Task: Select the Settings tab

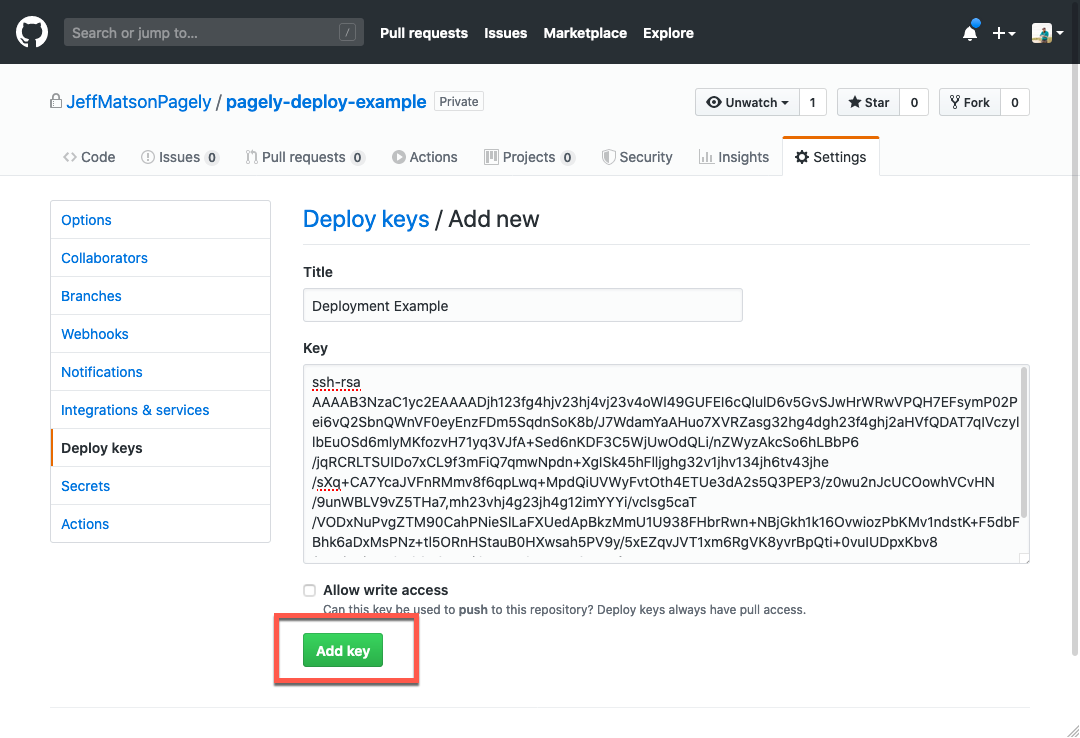Action: tap(831, 157)
